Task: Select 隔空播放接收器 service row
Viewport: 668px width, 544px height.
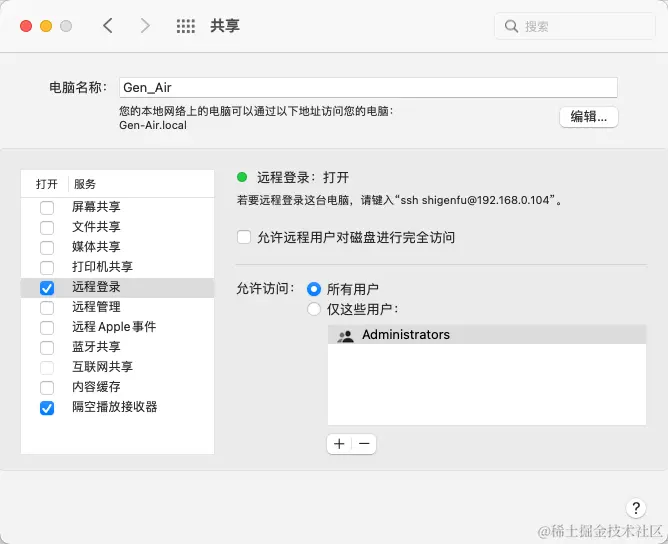Action: pyautogui.click(x=118, y=408)
